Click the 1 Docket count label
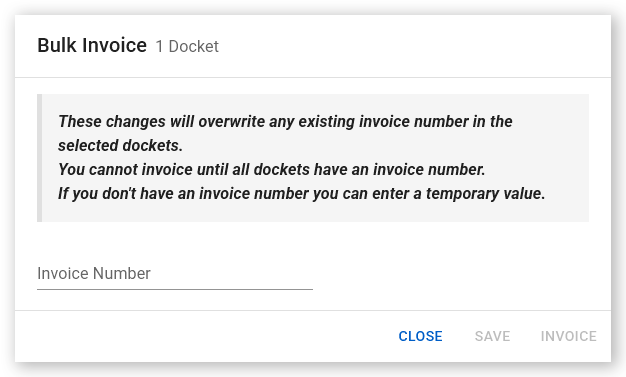Image resolution: width=626 pixels, height=377 pixels. [x=187, y=46]
